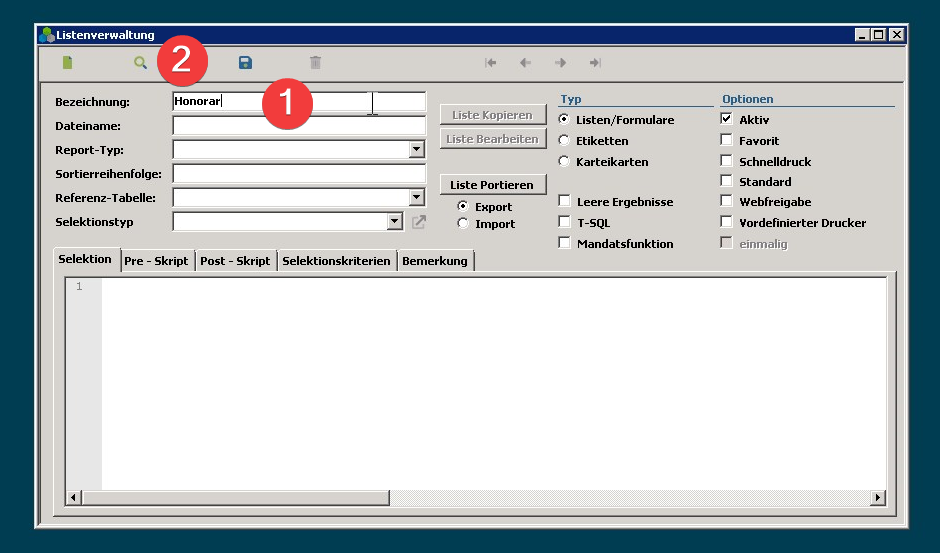This screenshot has height=553, width=940.
Task: Click into the Dateiname input field
Action: point(299,125)
